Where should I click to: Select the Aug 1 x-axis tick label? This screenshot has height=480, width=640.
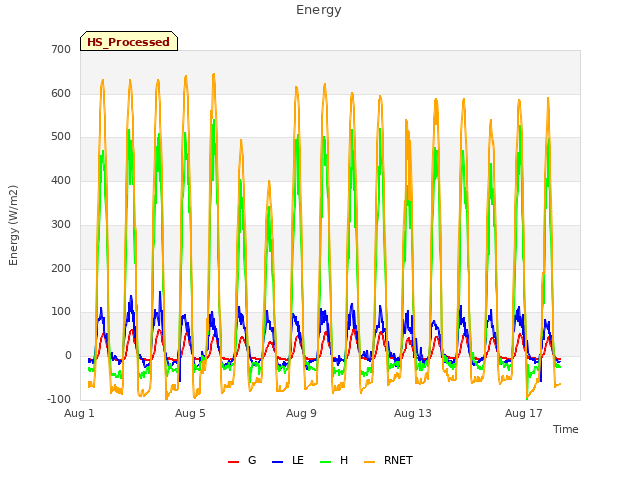(79, 413)
